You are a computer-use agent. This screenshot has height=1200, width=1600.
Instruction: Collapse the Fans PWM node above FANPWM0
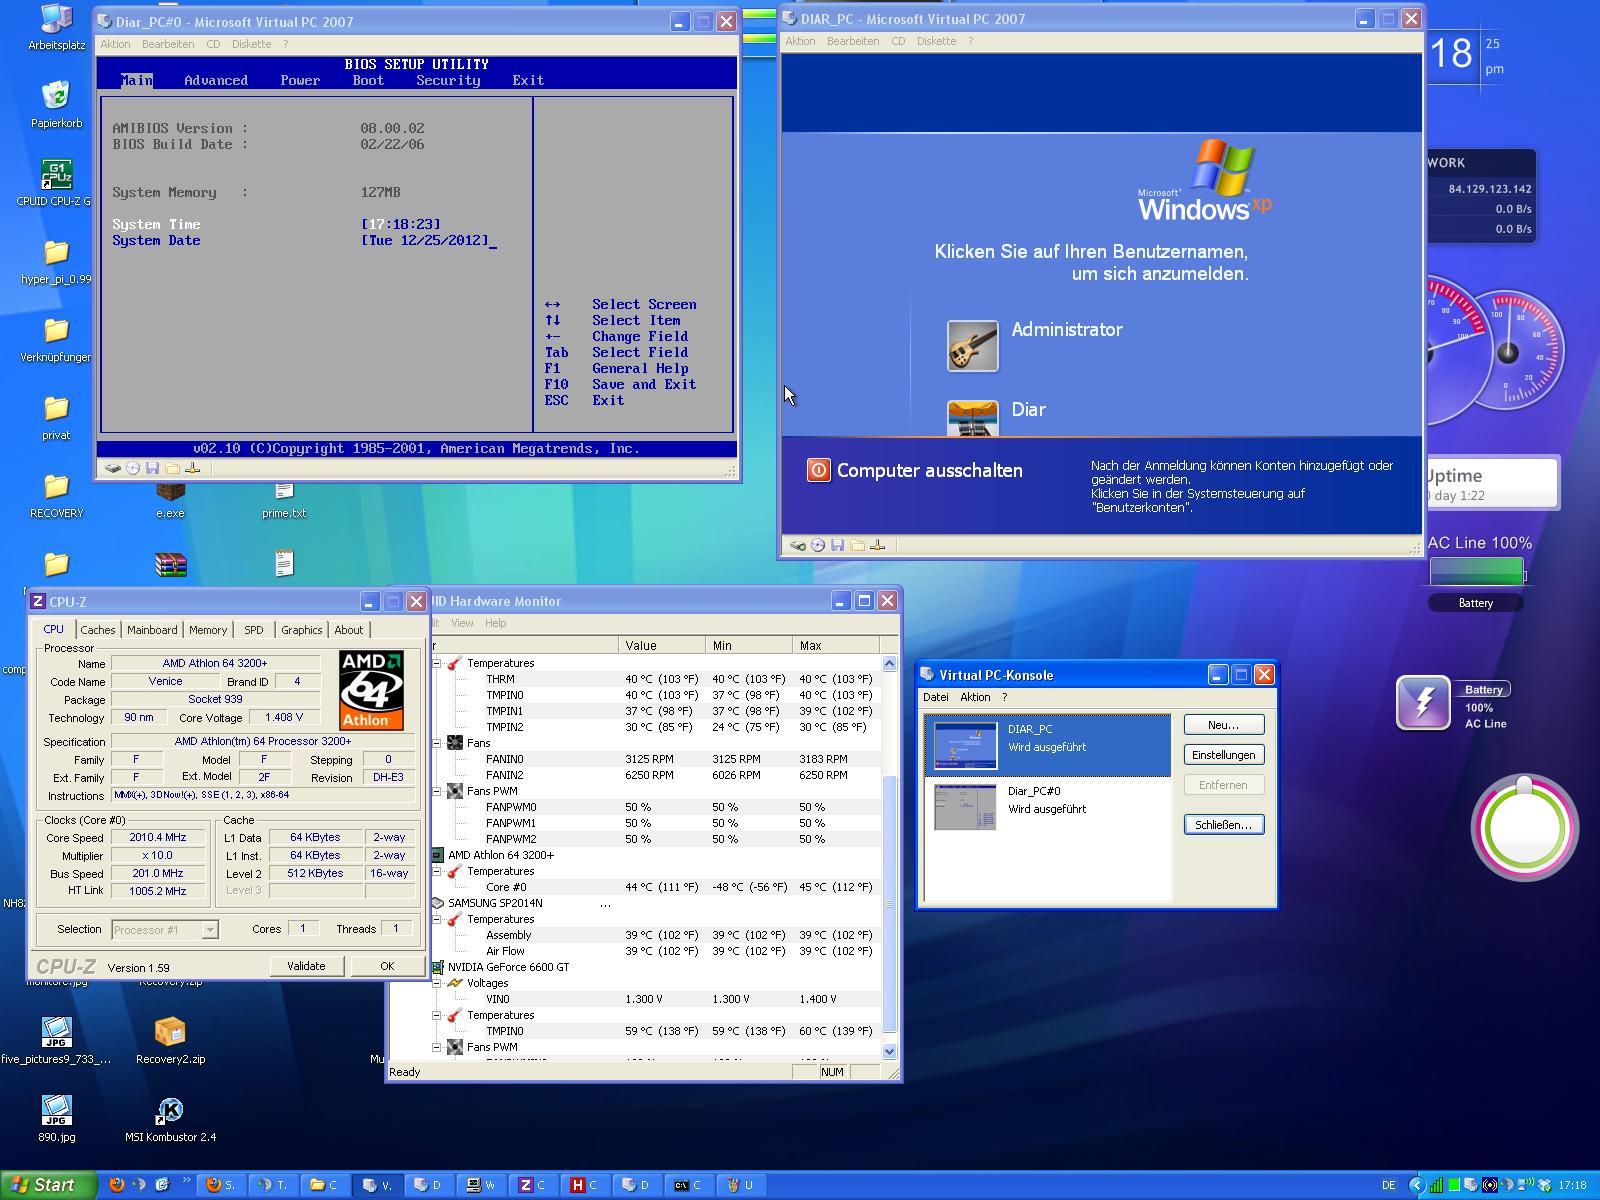437,791
